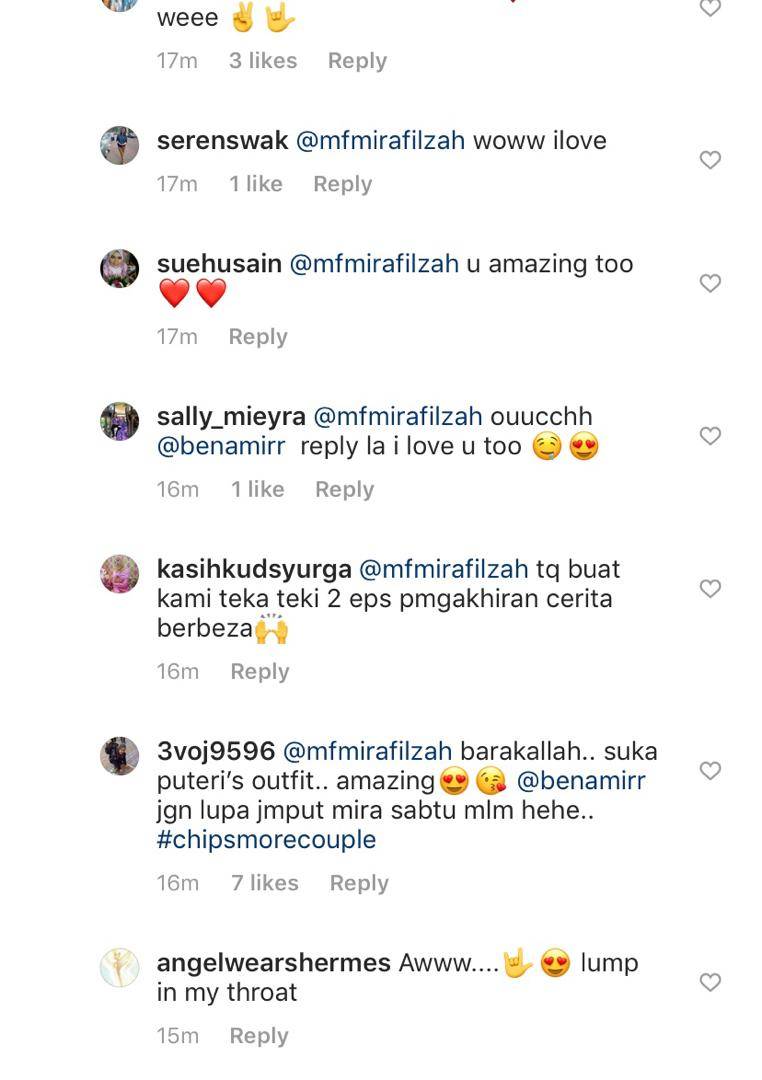Screen dimensions: 762x1080
Task: Tap heart icon beside suehusain's comment
Action: tap(710, 283)
